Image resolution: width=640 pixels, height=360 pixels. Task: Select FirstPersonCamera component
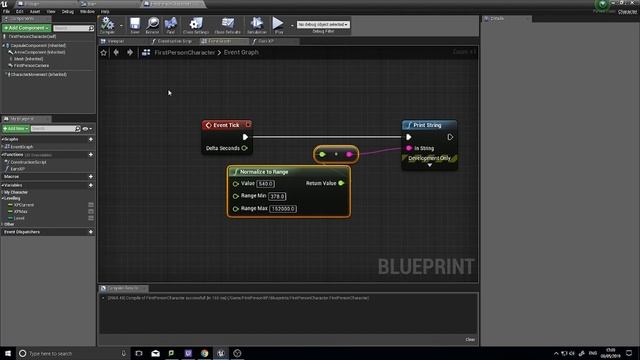point(31,65)
